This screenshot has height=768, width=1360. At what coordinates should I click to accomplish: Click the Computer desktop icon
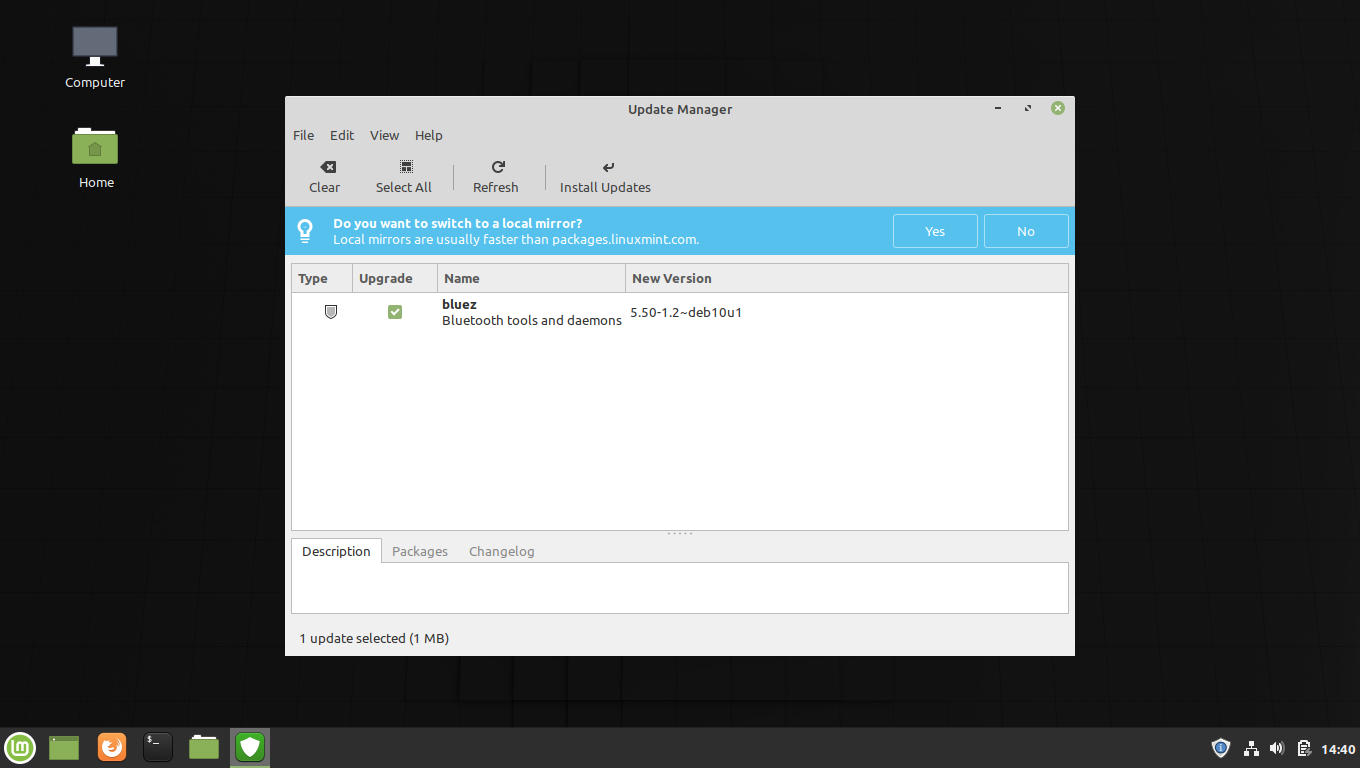pos(95,58)
